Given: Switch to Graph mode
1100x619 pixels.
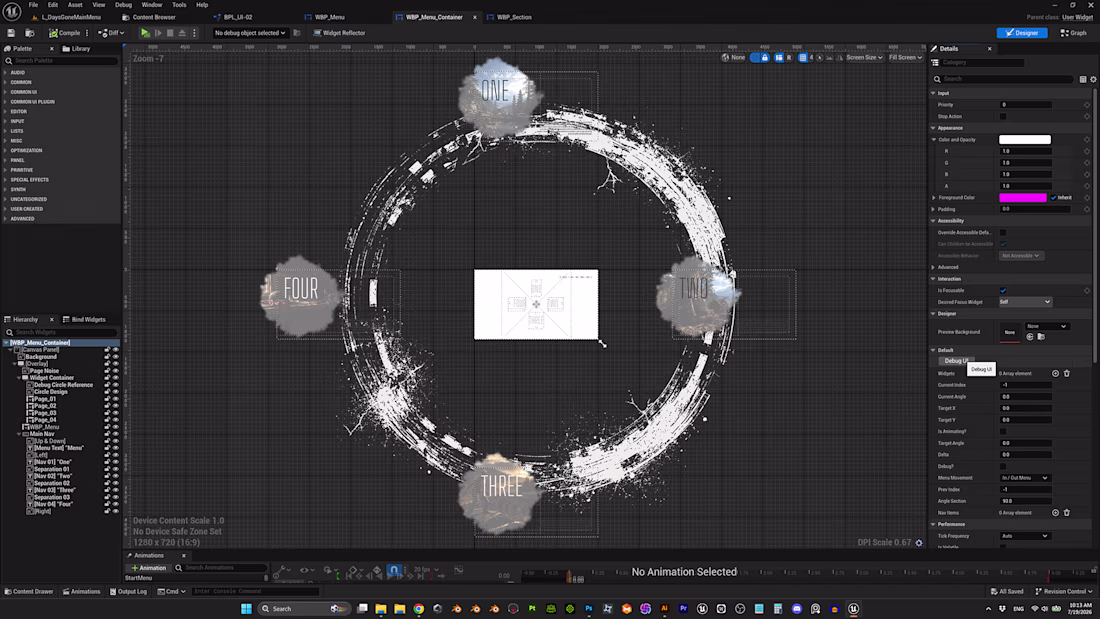Looking at the screenshot, I should (1073, 33).
